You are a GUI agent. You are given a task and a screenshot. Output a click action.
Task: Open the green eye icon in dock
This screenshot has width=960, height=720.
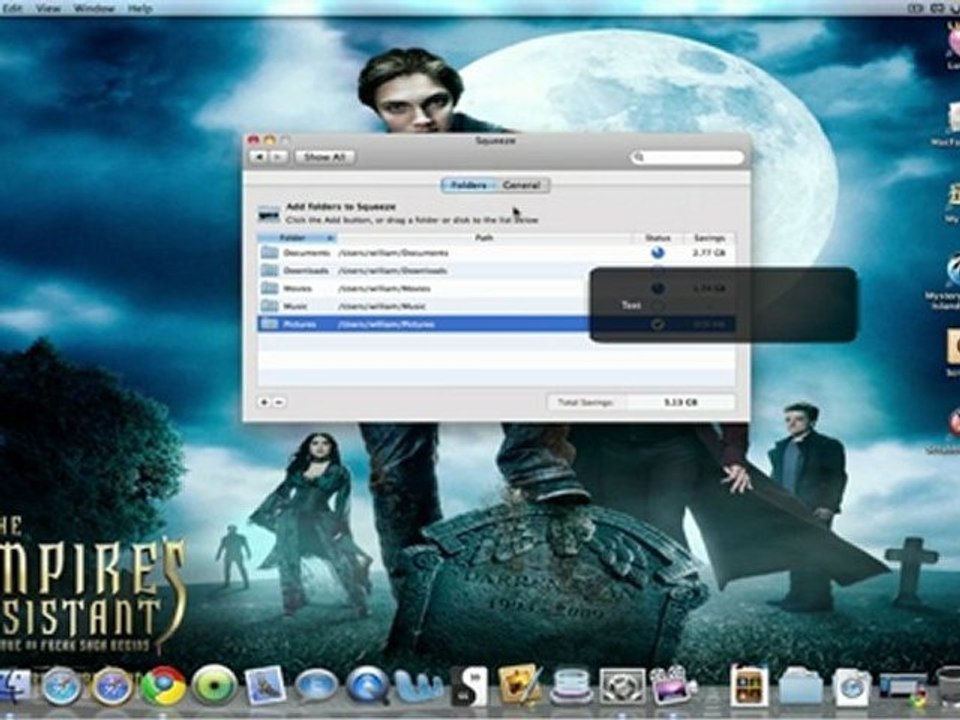tap(214, 685)
